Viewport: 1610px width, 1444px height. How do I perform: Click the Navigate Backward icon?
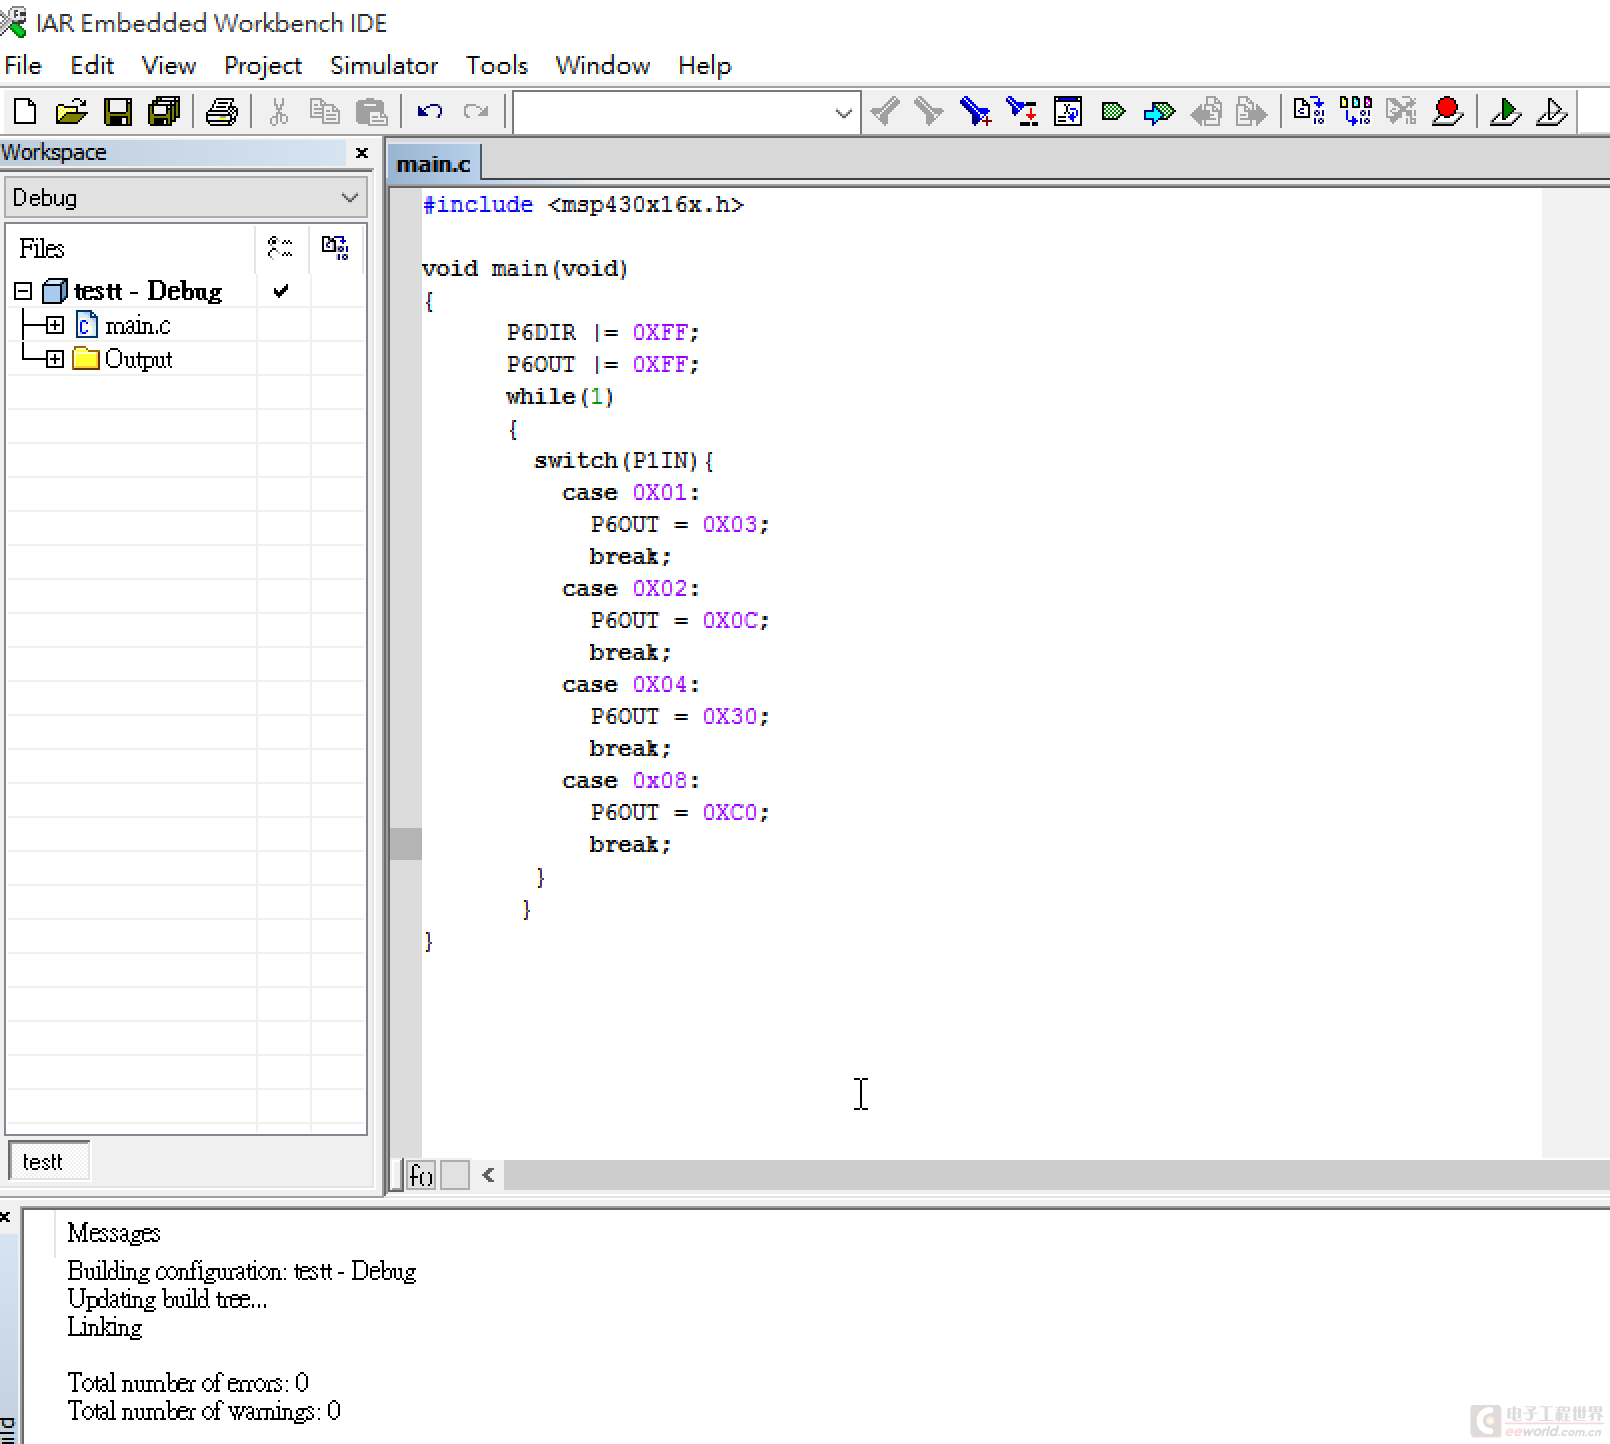[x=1206, y=111]
